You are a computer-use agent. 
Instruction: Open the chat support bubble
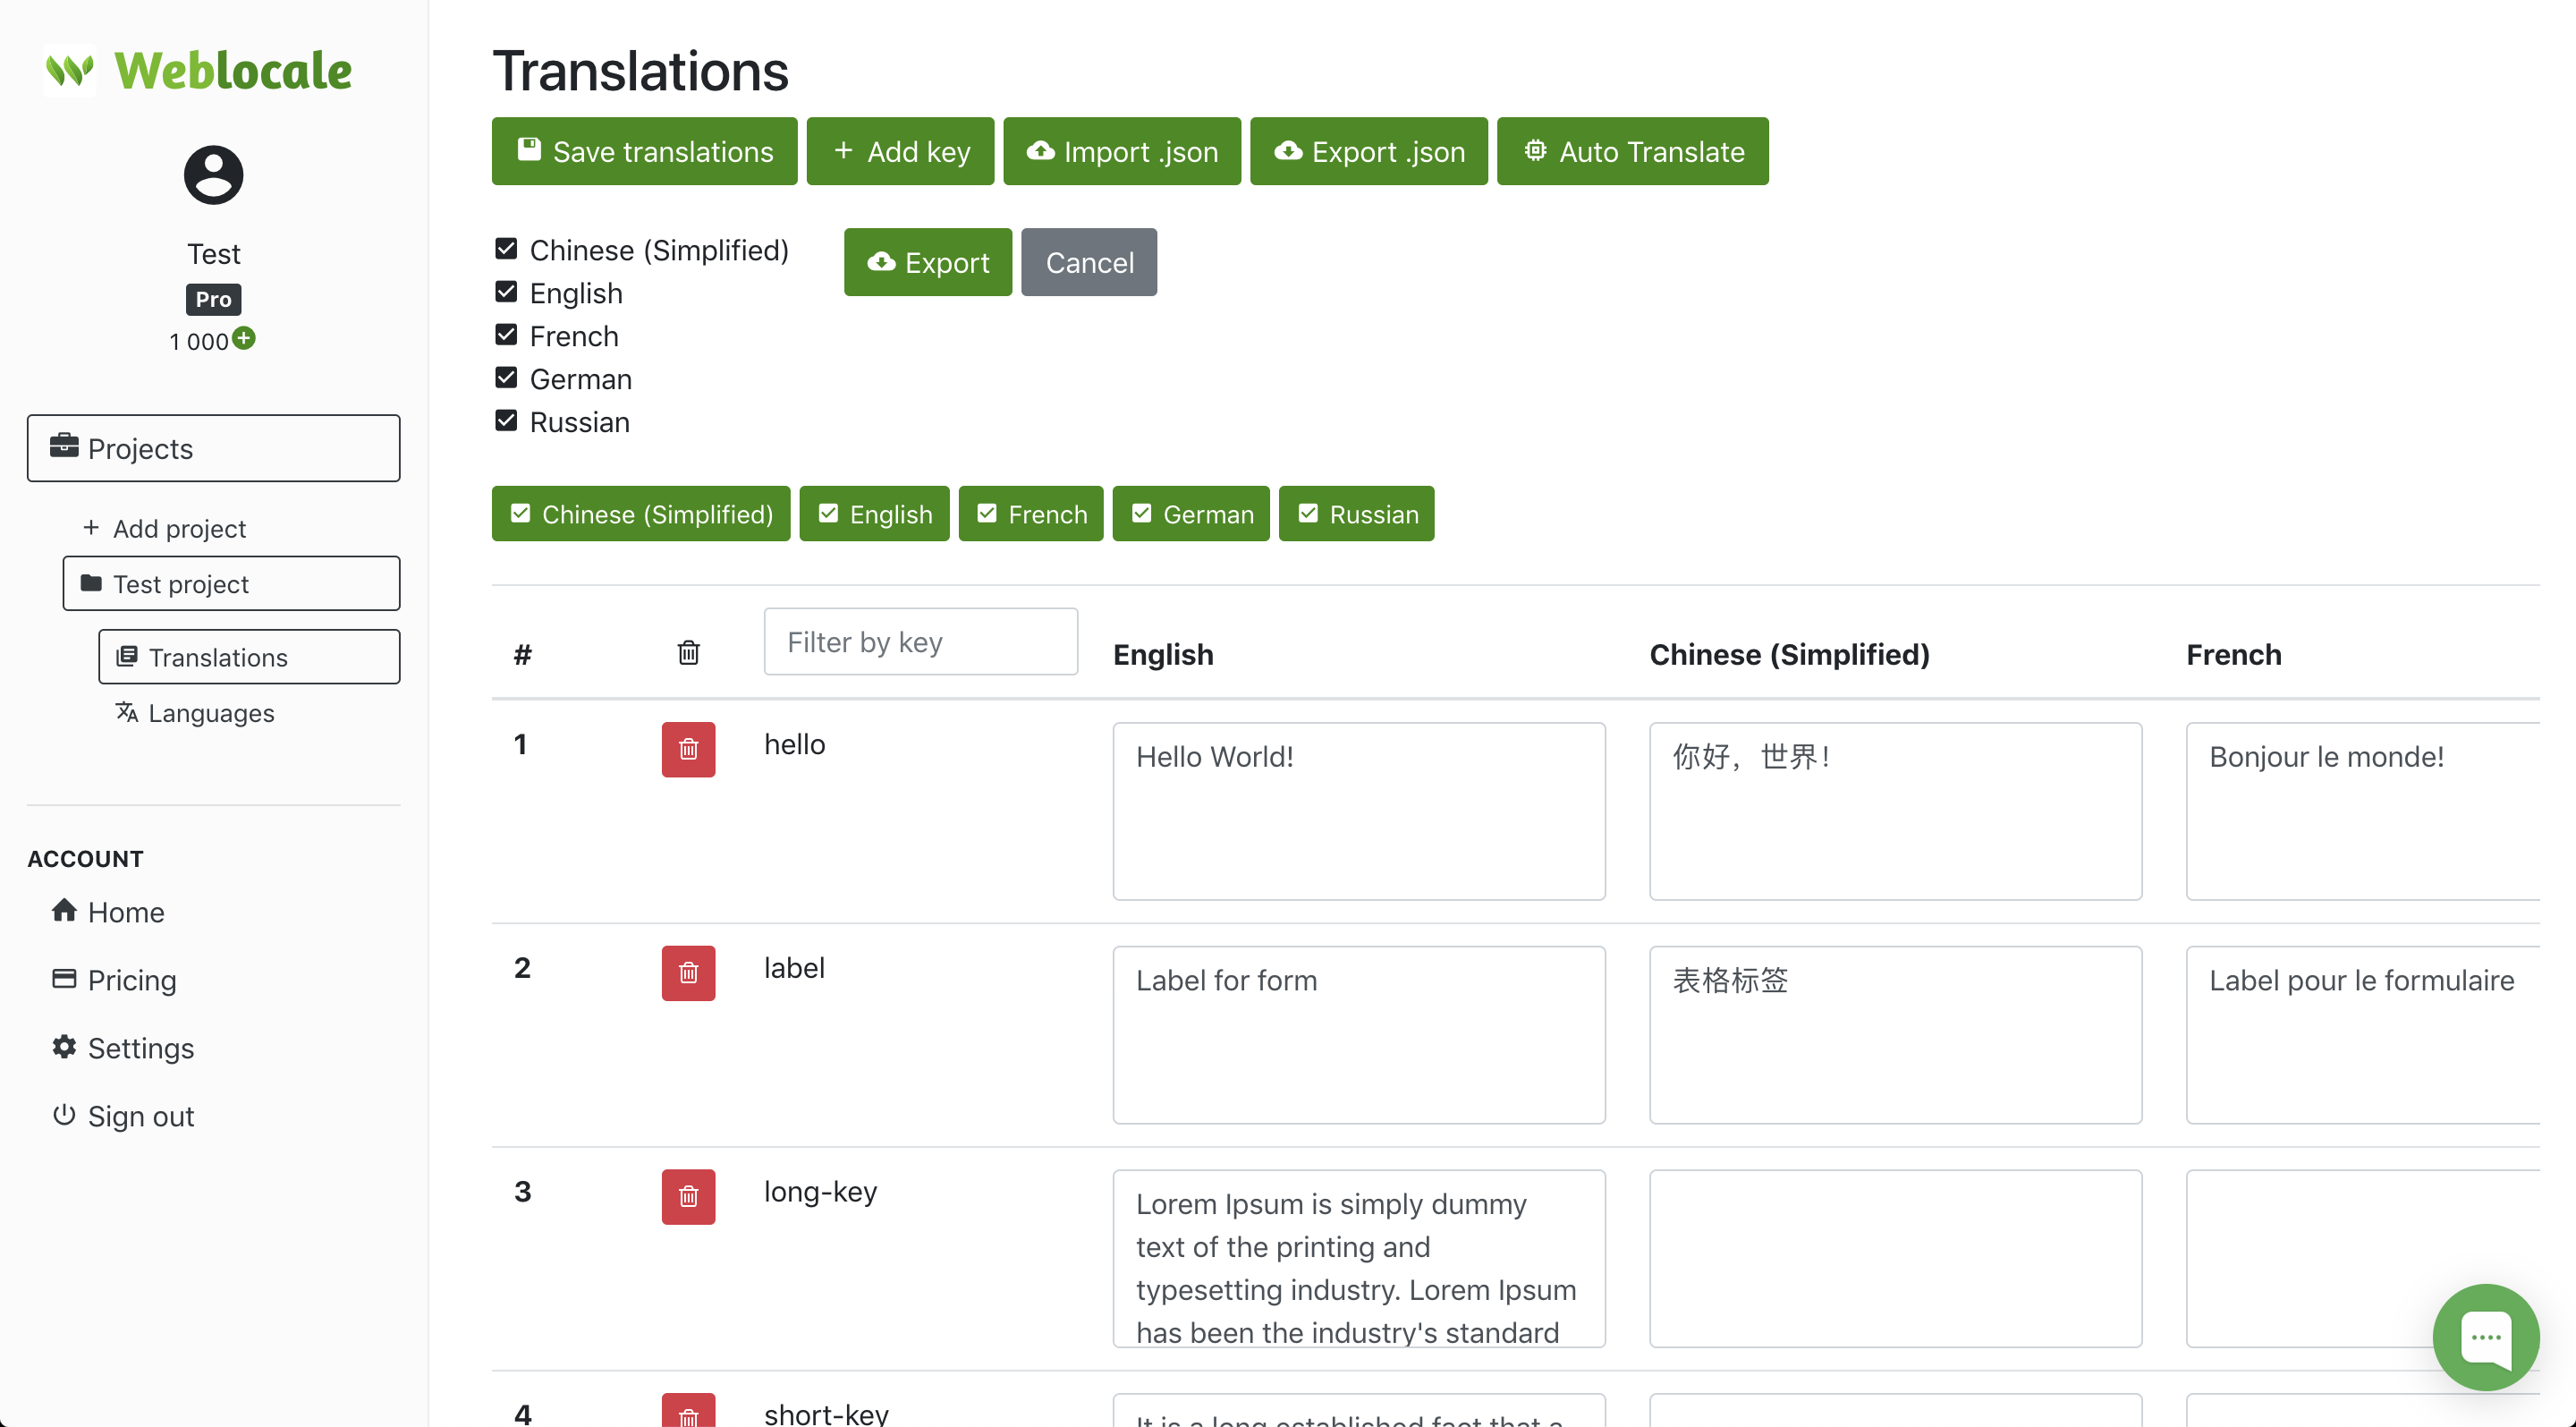tap(2485, 1337)
